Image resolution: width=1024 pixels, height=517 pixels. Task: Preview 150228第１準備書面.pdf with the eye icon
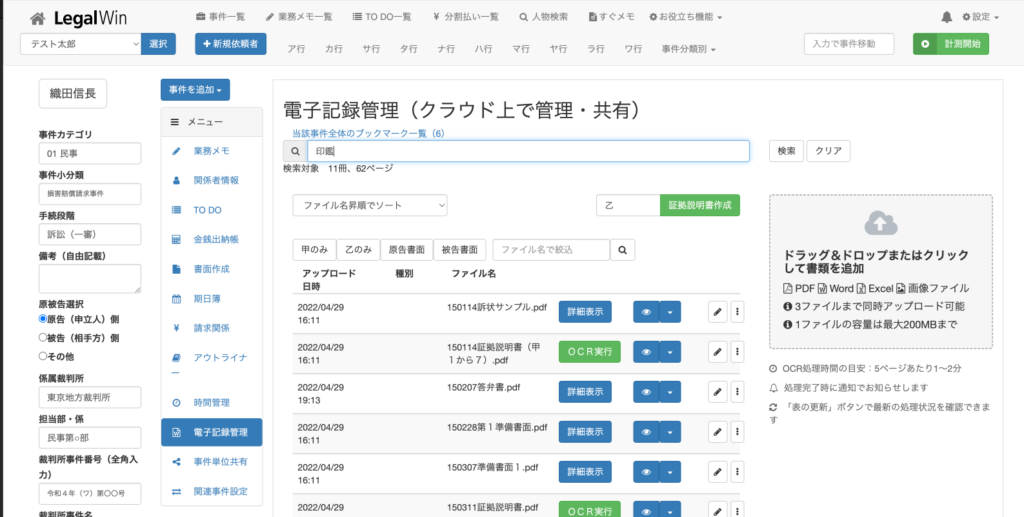646,432
